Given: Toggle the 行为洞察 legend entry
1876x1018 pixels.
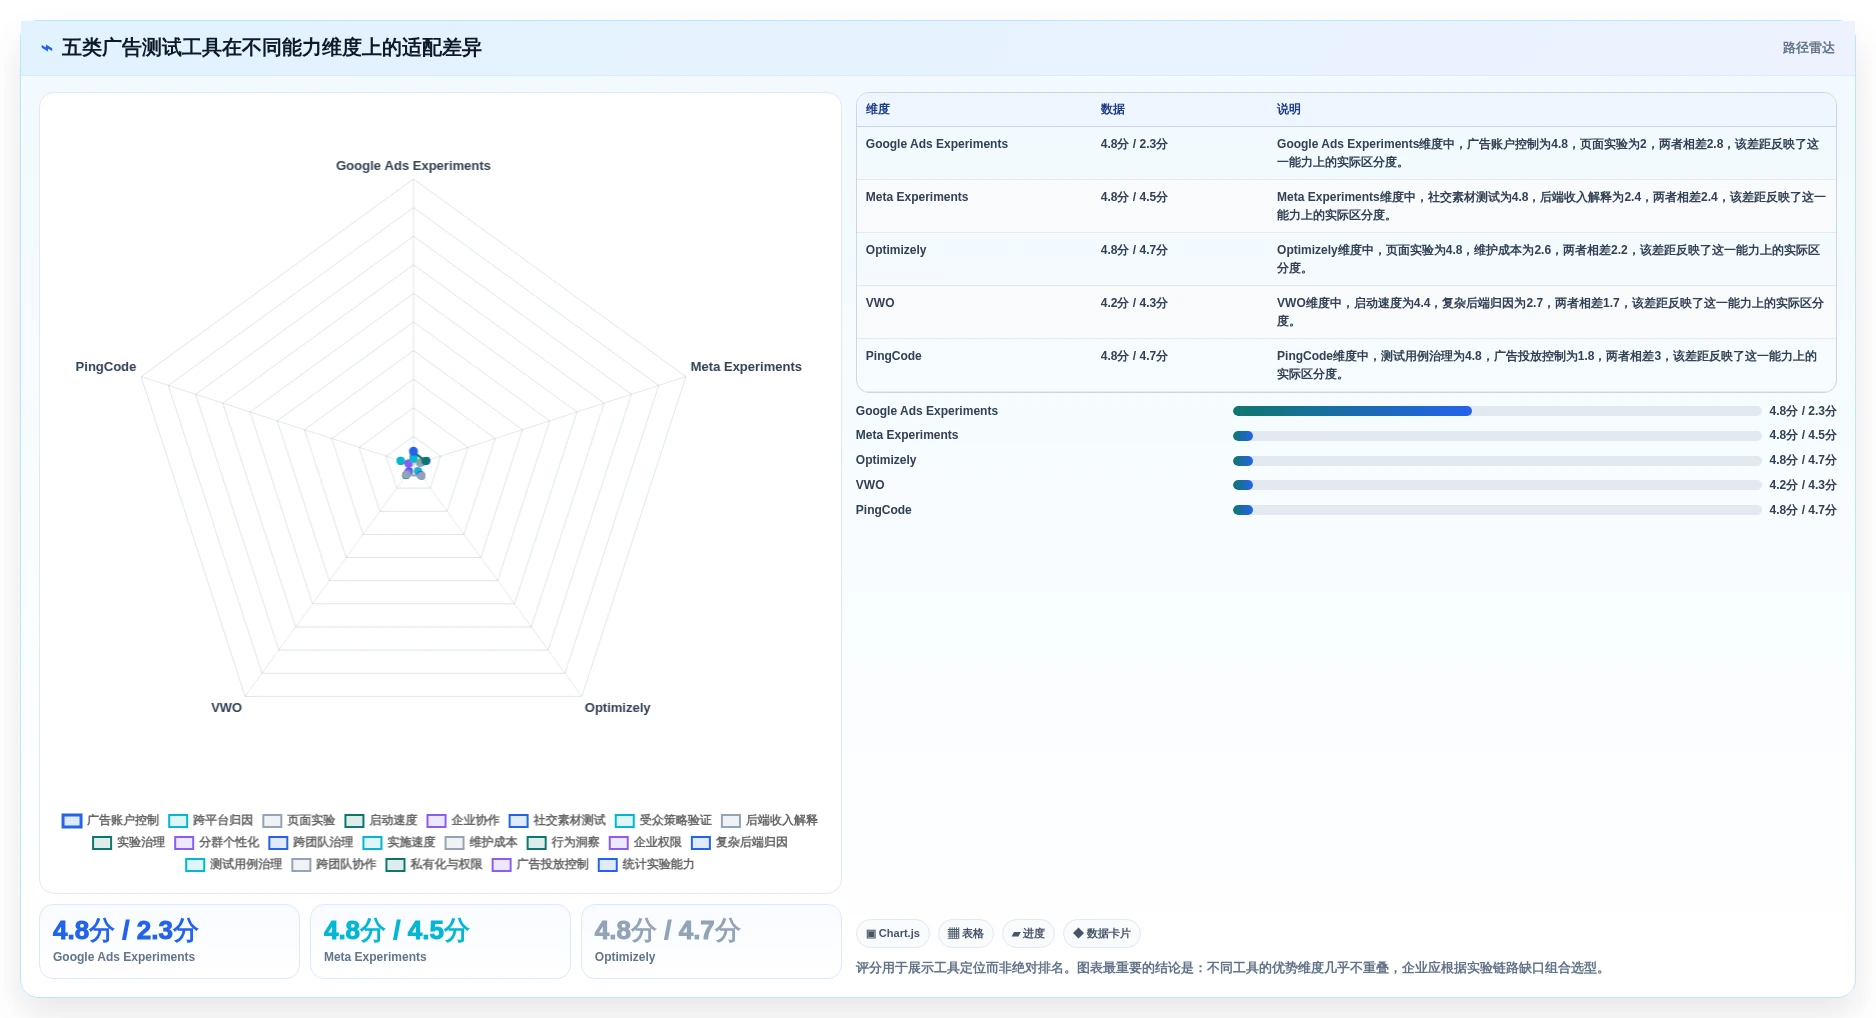Looking at the screenshot, I should (563, 842).
